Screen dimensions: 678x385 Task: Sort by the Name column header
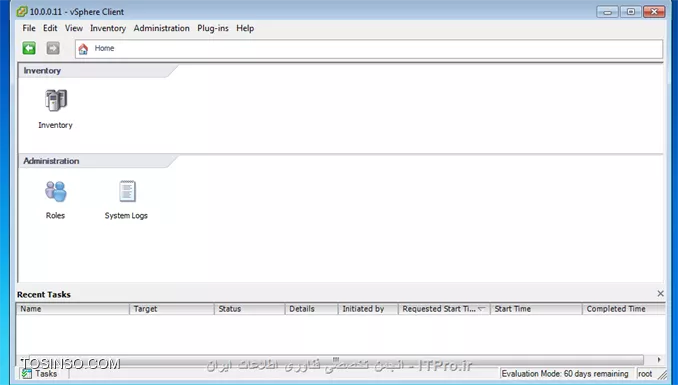pos(73,309)
